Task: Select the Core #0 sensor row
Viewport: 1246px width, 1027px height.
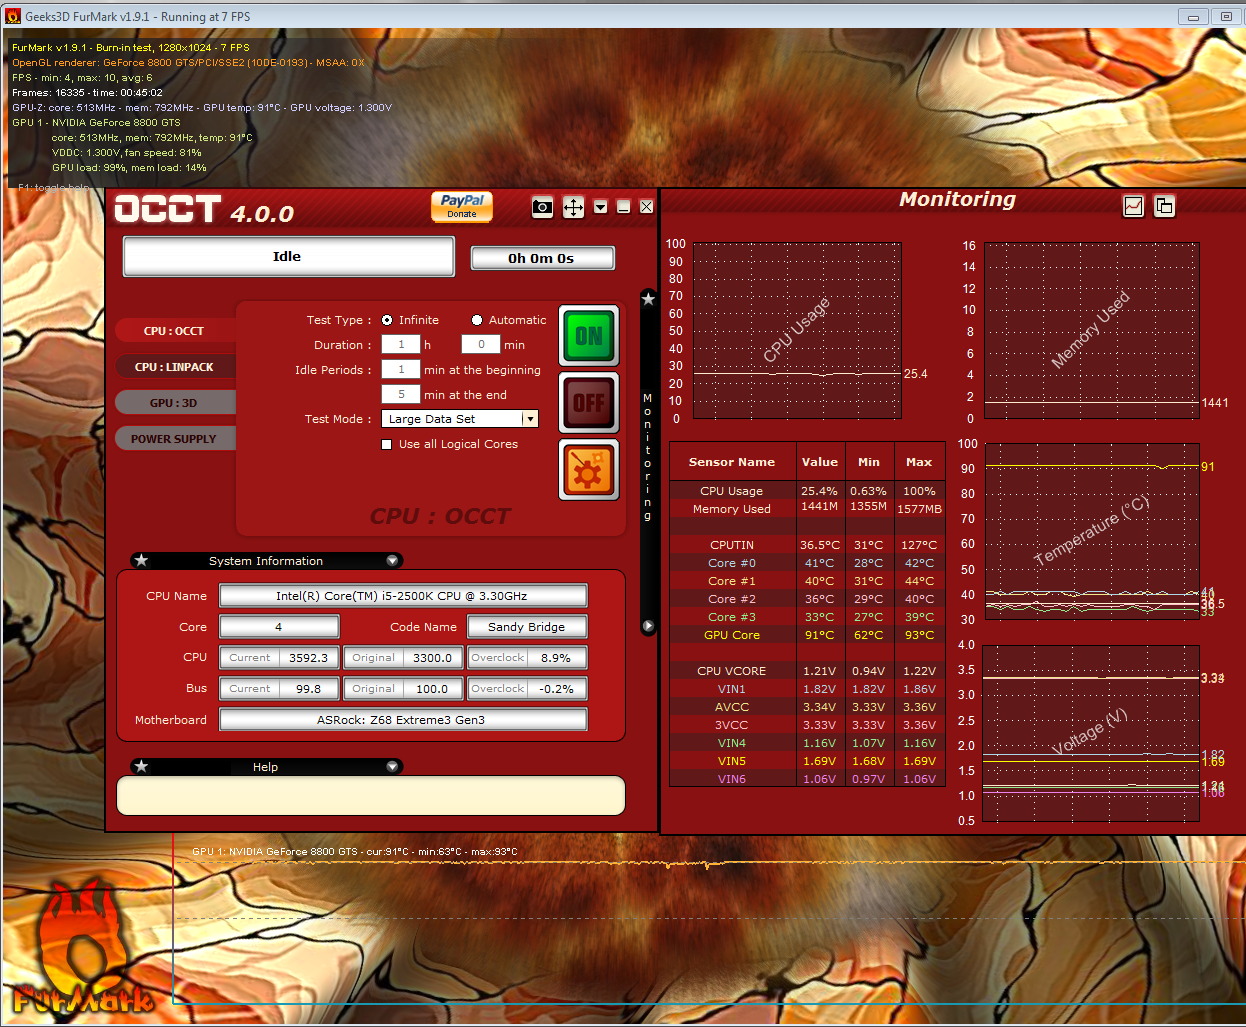Action: [807, 563]
